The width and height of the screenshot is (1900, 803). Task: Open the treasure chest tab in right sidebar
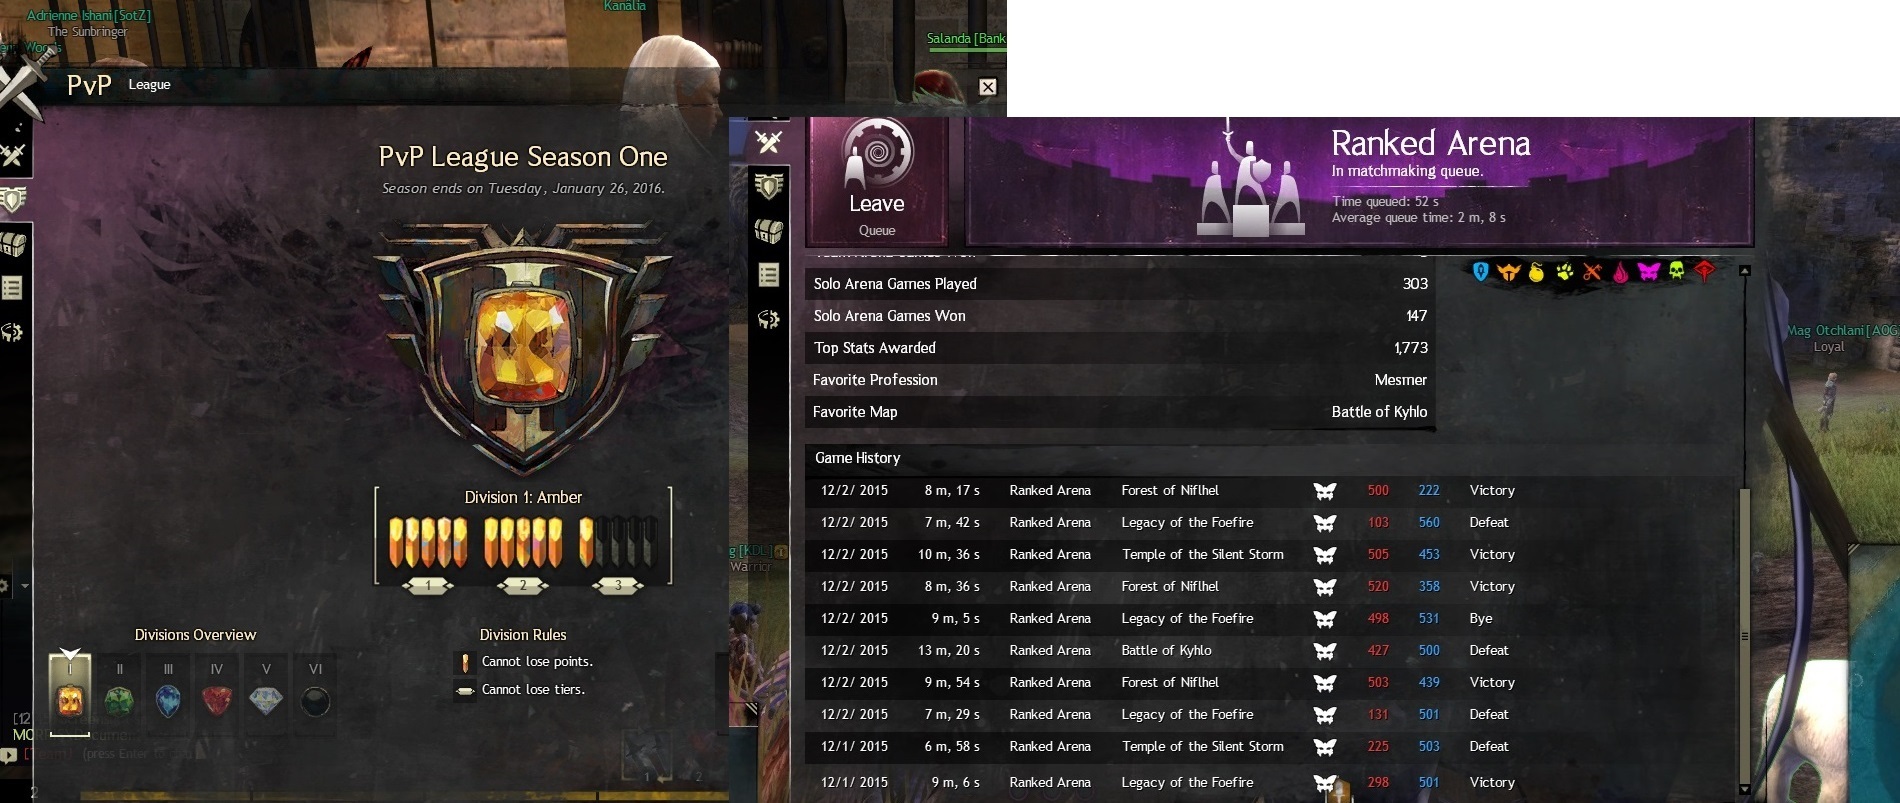(768, 231)
